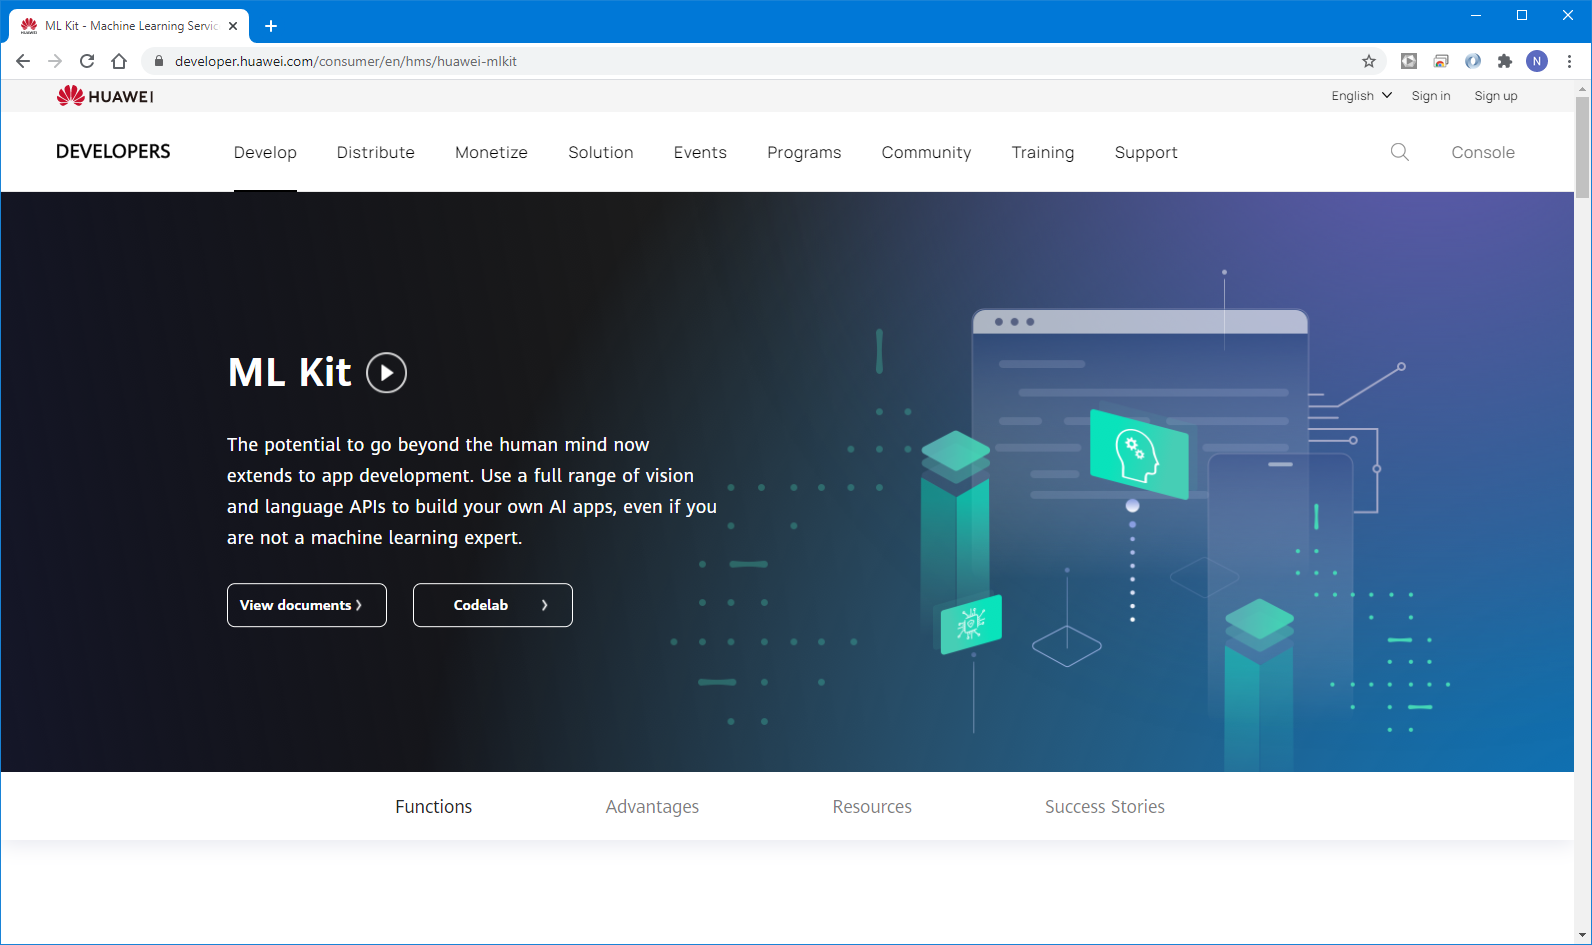Click the scrollbar down arrow
The image size is (1592, 945).
pos(1582,936)
